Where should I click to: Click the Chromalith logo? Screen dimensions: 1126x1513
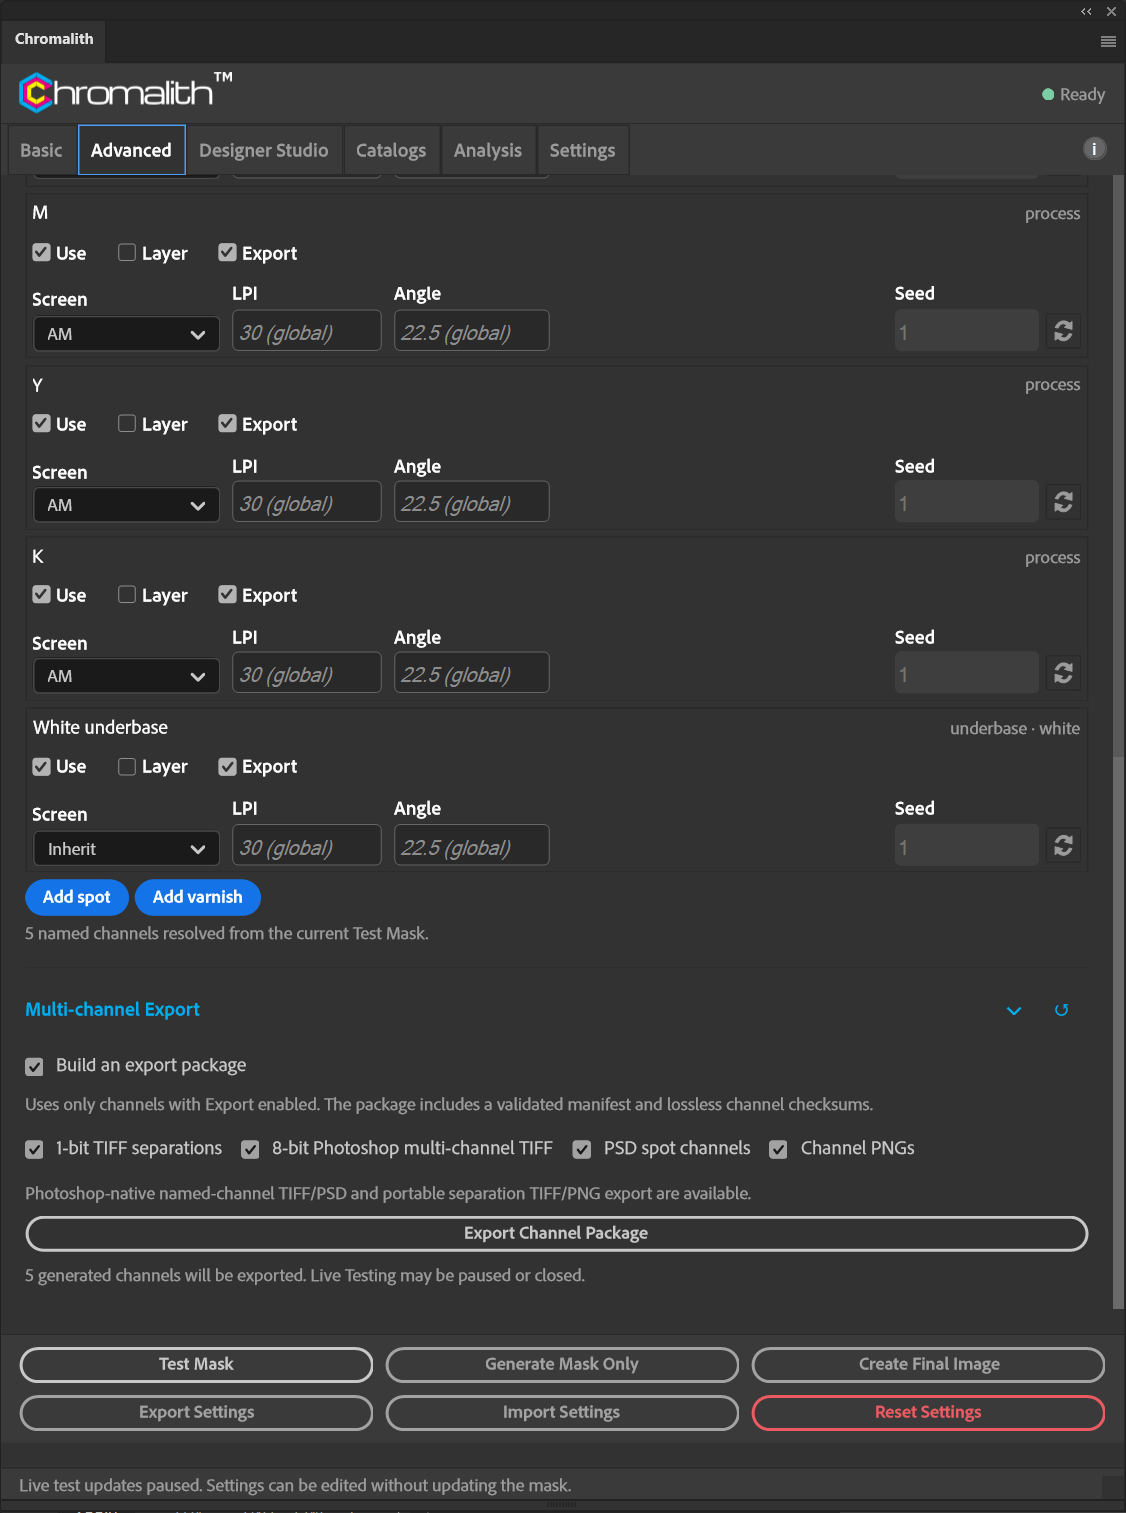[125, 92]
